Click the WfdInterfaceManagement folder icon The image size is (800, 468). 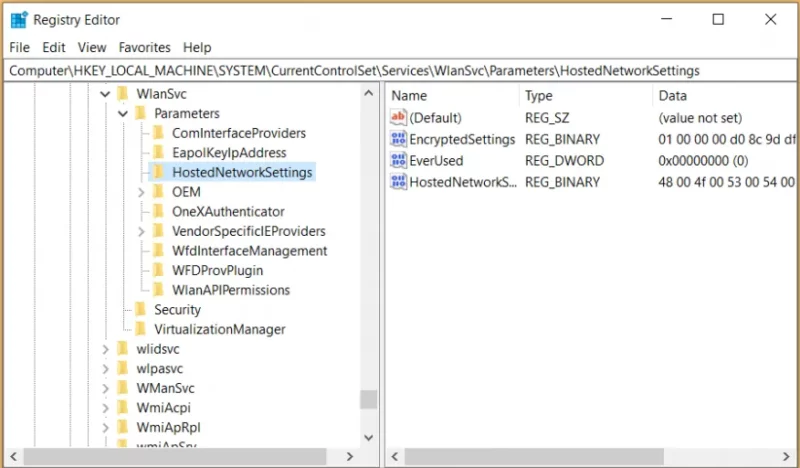tap(158, 251)
